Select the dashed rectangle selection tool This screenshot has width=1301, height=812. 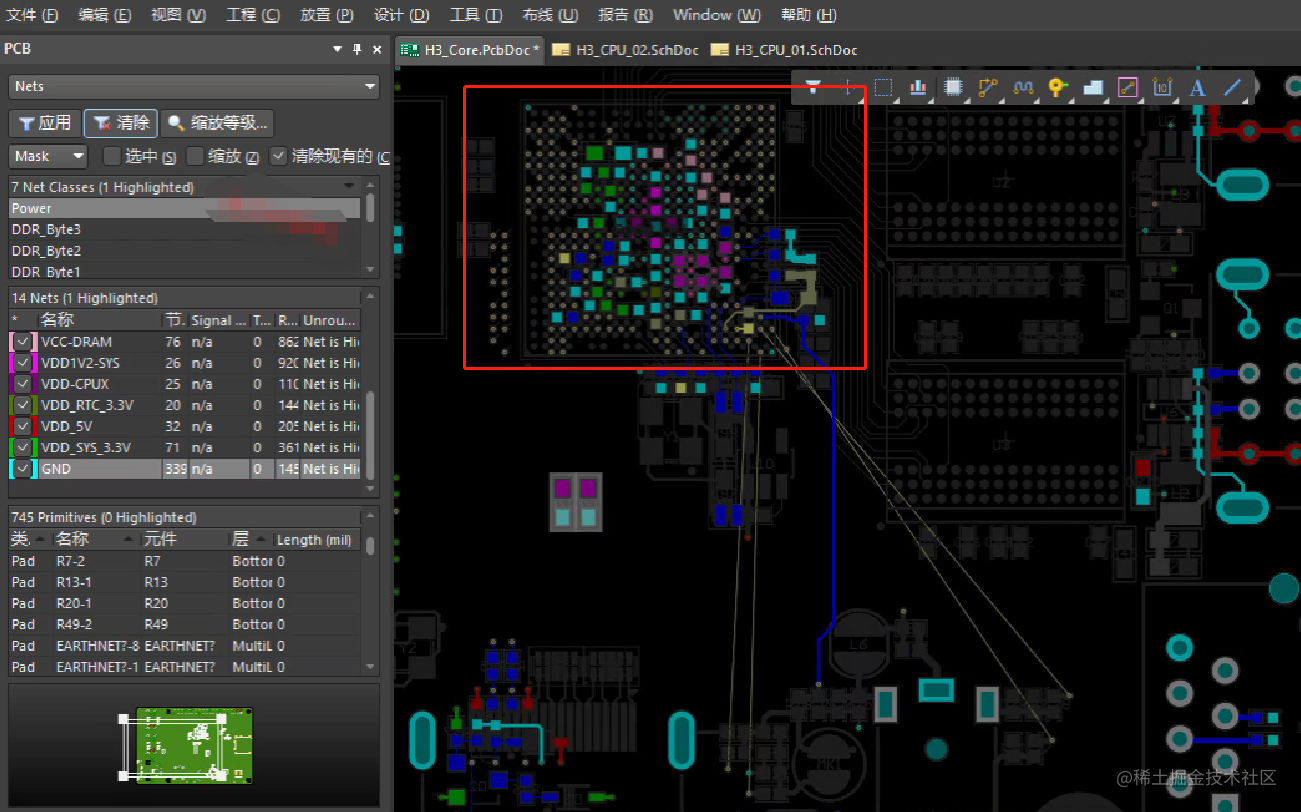[882, 87]
